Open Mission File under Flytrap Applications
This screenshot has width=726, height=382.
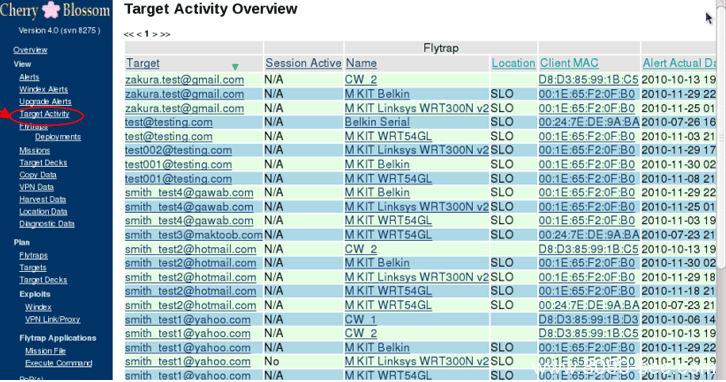pos(45,351)
